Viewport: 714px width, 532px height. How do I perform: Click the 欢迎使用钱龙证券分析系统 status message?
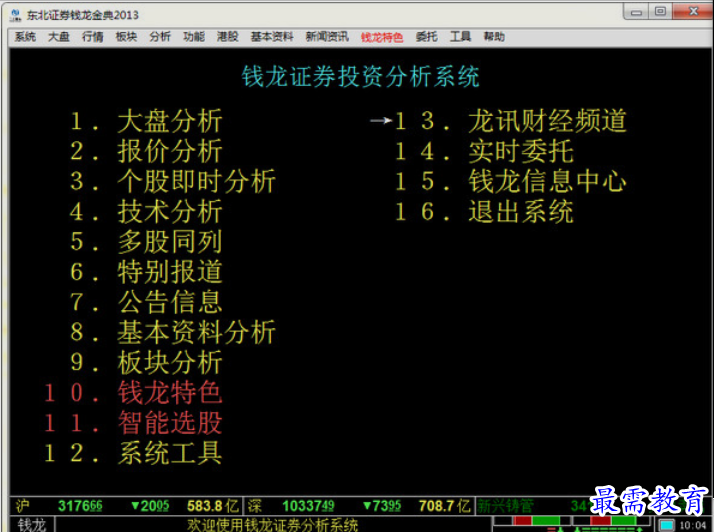(x=272, y=525)
